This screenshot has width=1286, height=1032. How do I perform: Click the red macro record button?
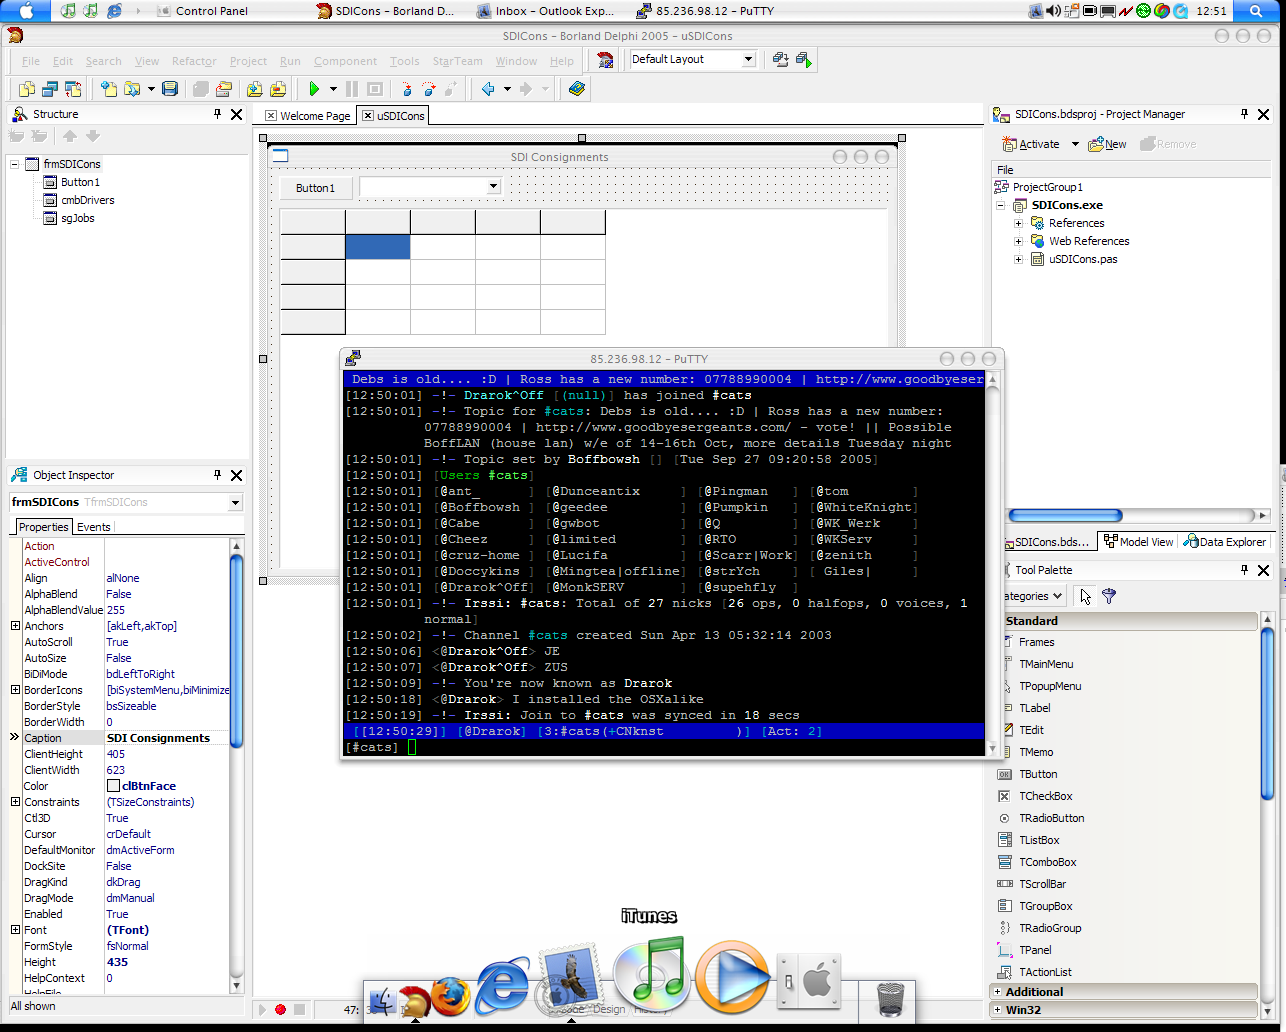(281, 1010)
